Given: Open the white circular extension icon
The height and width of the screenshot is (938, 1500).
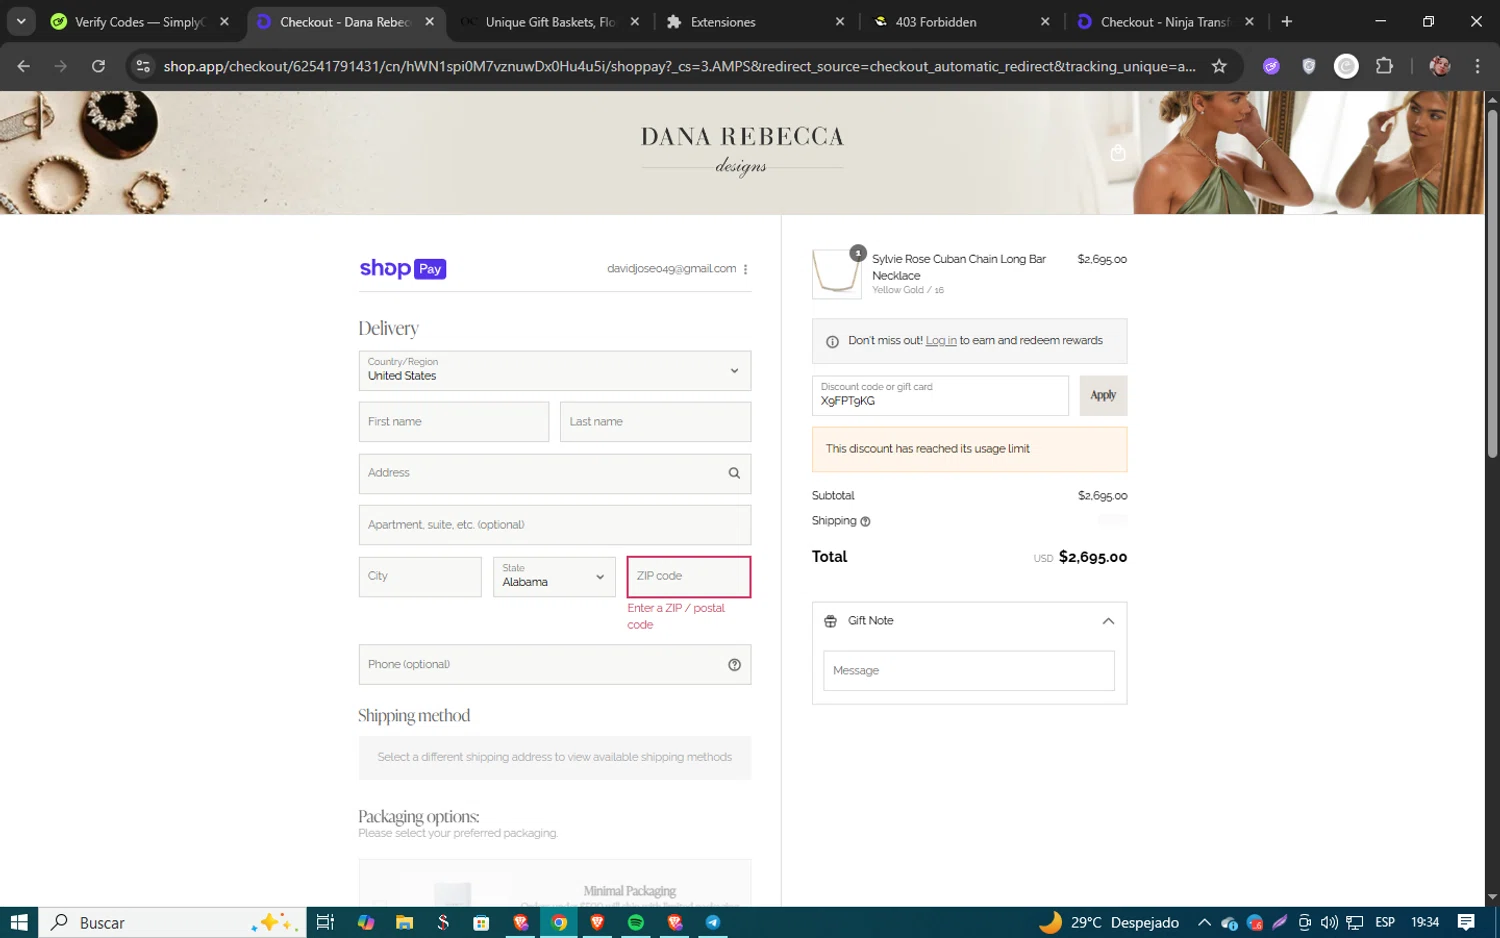Looking at the screenshot, I should (x=1347, y=66).
